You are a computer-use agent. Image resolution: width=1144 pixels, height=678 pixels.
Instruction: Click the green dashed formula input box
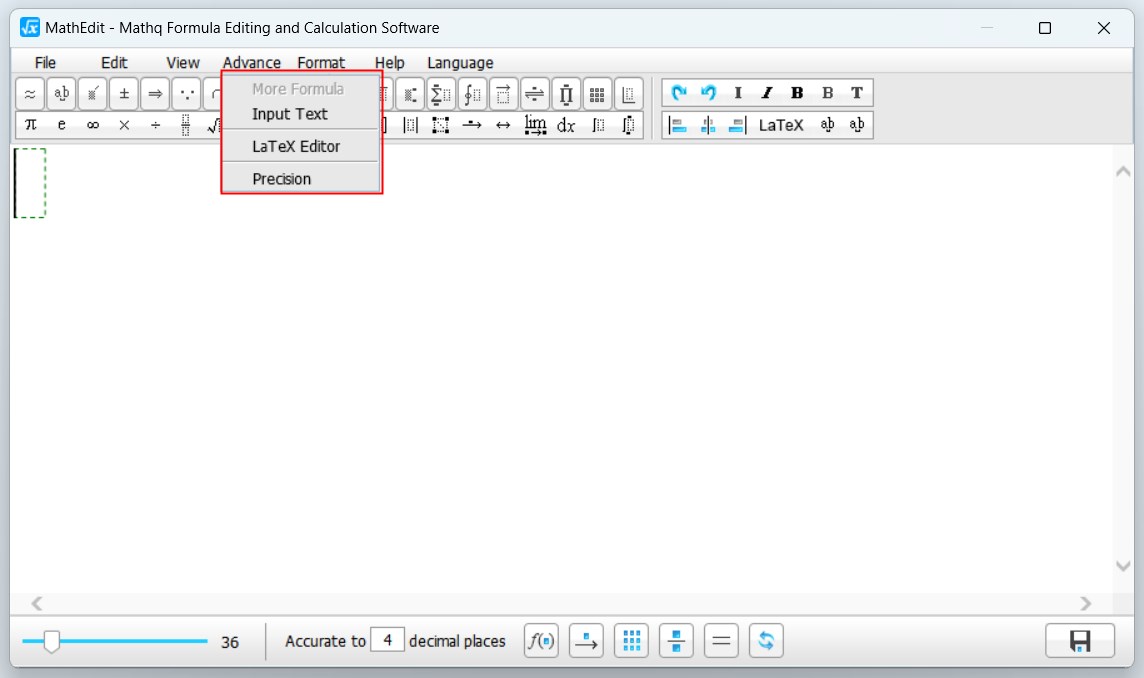click(30, 183)
